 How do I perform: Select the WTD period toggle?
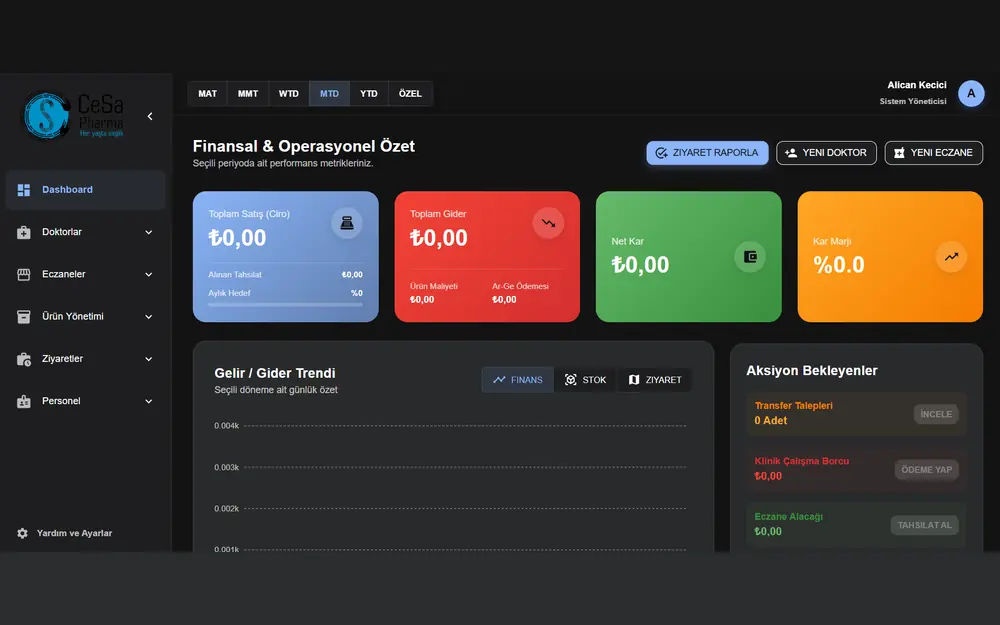(288, 94)
